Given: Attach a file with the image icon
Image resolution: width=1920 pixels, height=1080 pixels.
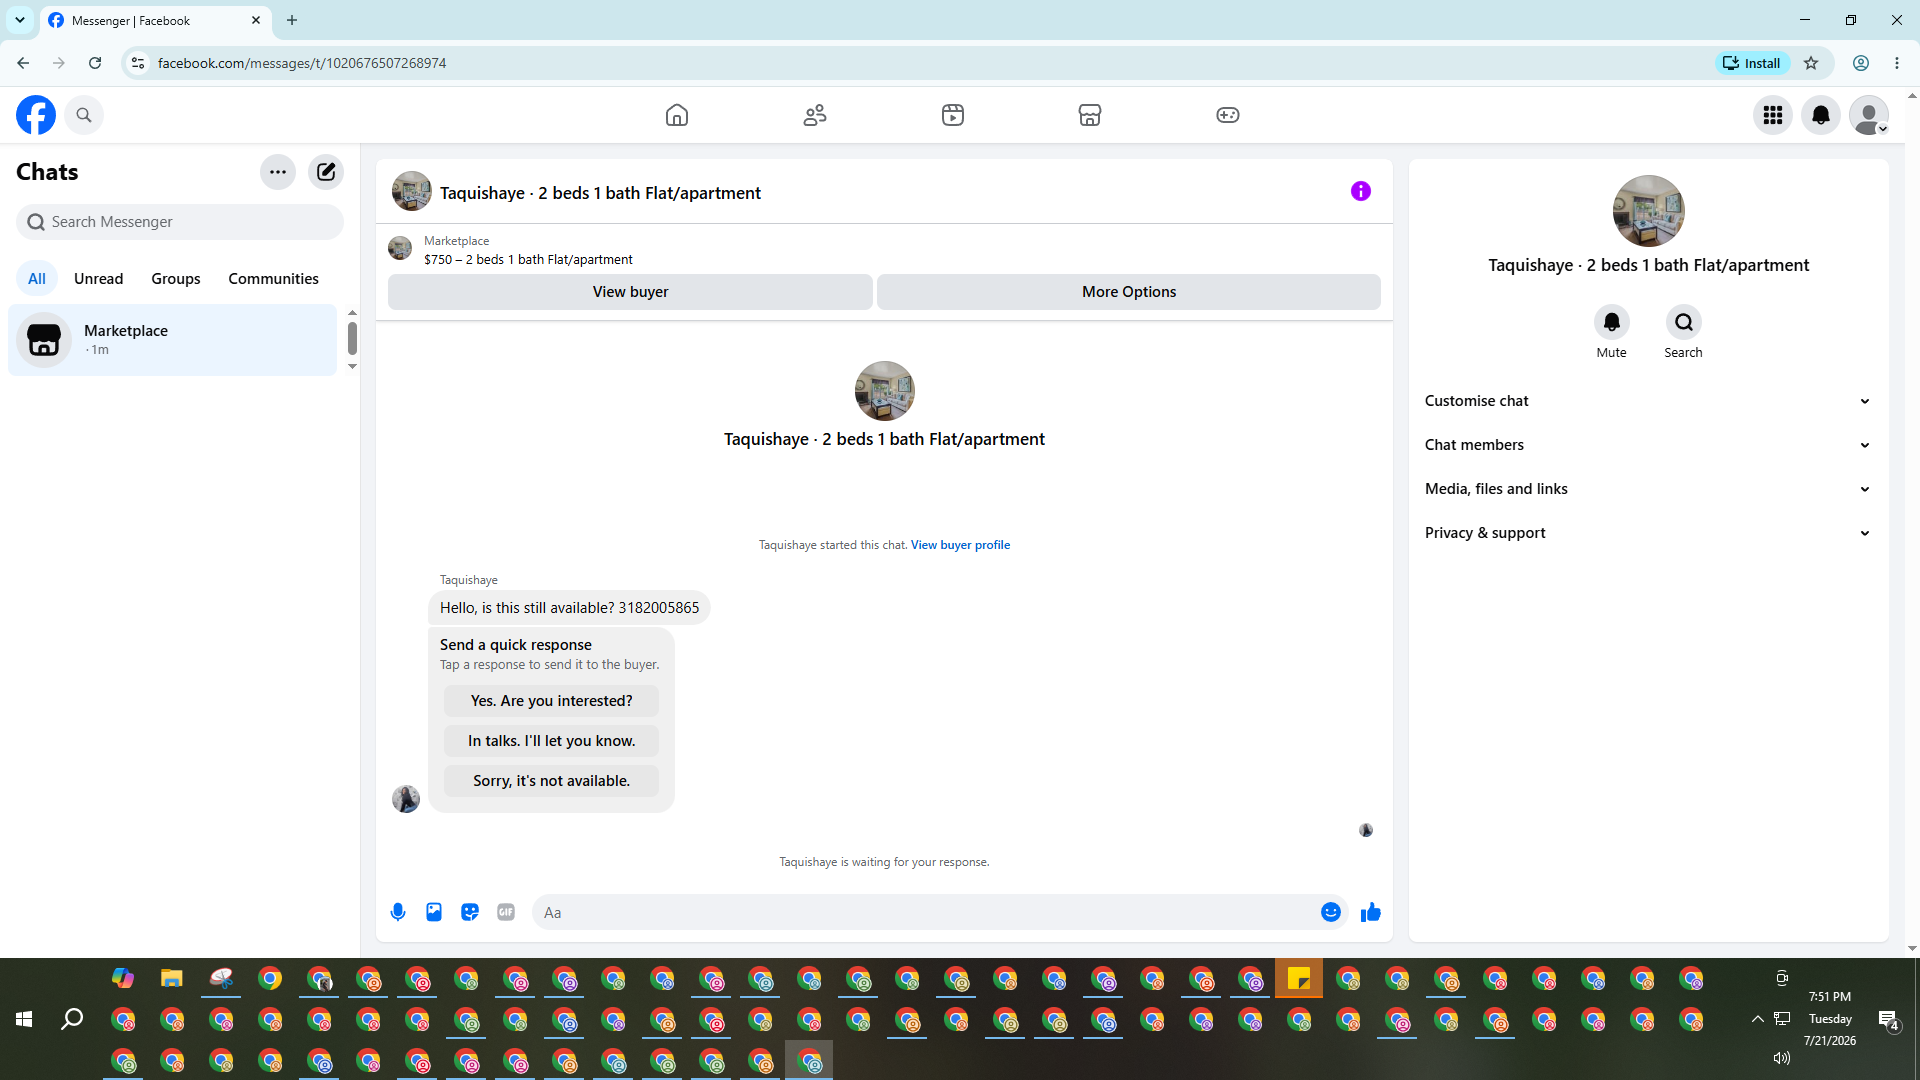Looking at the screenshot, I should click(434, 912).
